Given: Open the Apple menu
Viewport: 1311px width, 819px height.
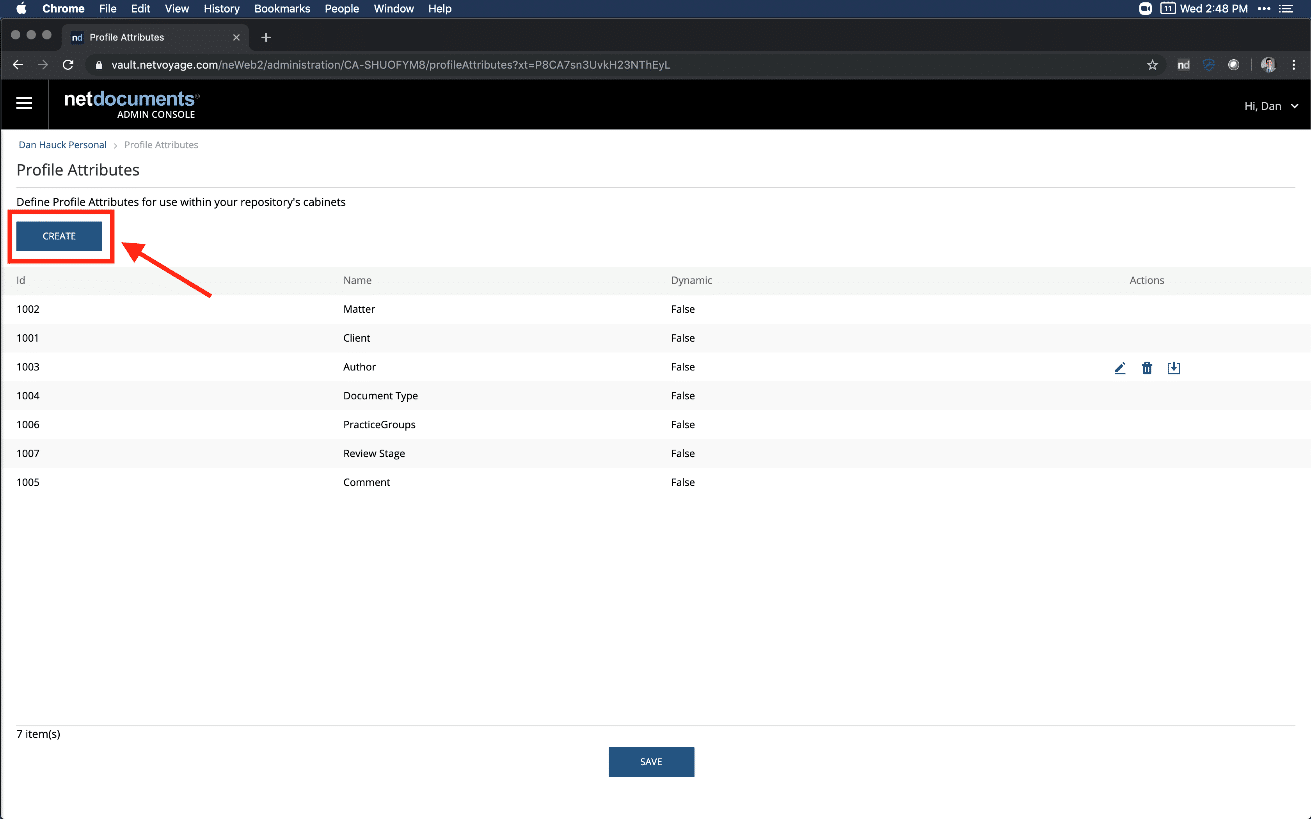Looking at the screenshot, I should click(x=21, y=9).
